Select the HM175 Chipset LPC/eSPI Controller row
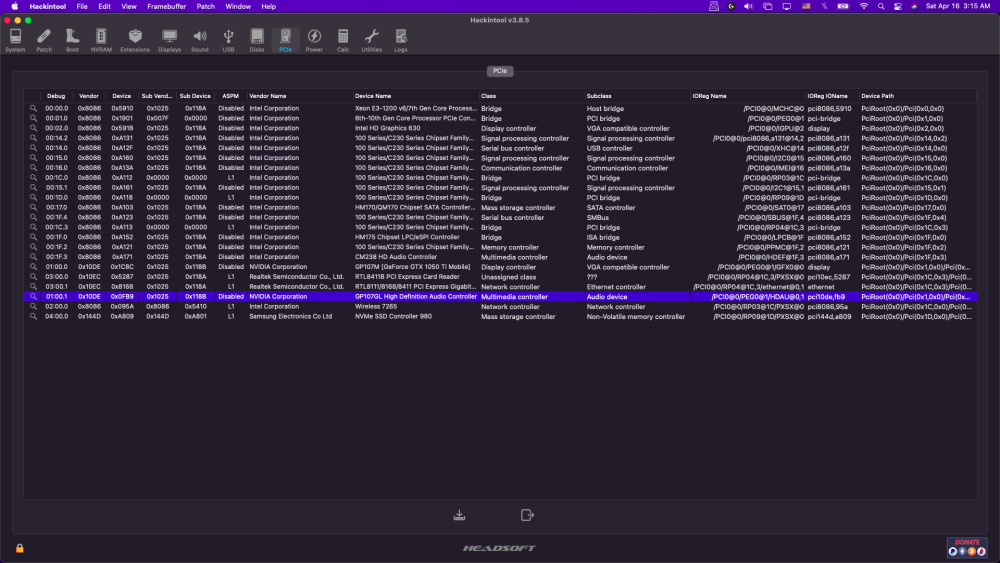This screenshot has width=1000, height=563. tap(500, 237)
